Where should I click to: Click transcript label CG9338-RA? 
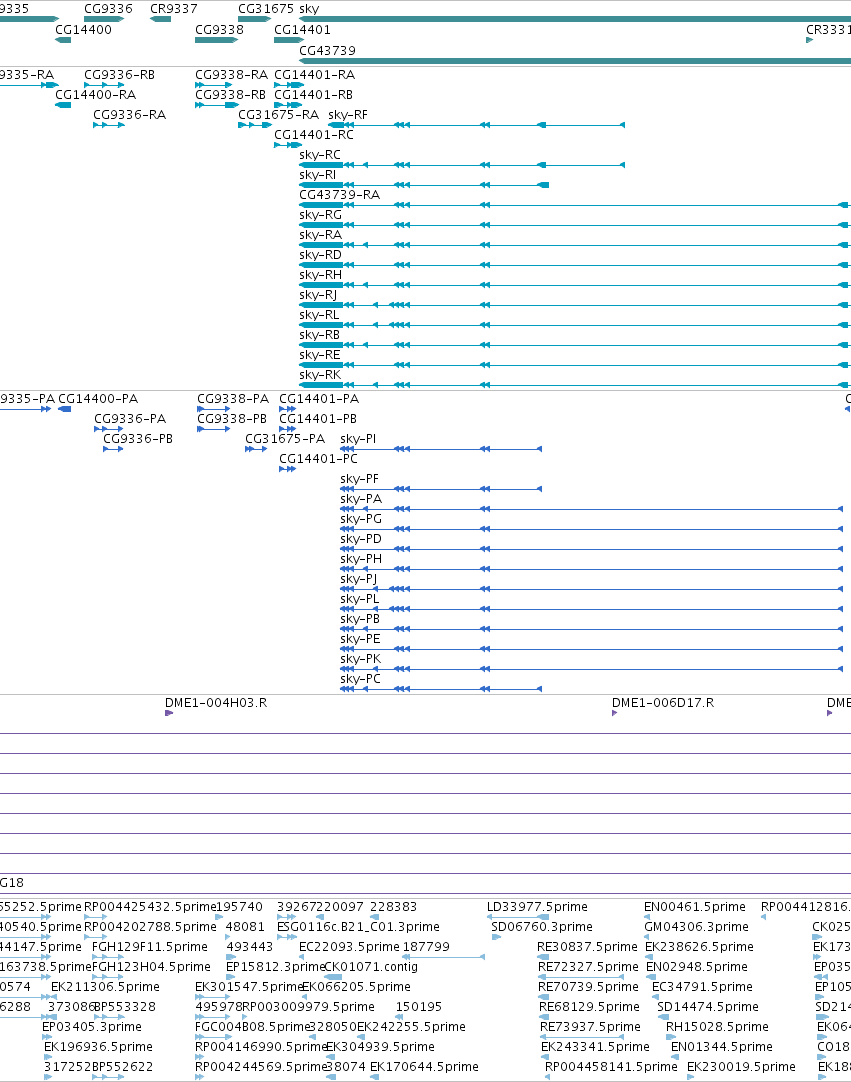pos(231,75)
